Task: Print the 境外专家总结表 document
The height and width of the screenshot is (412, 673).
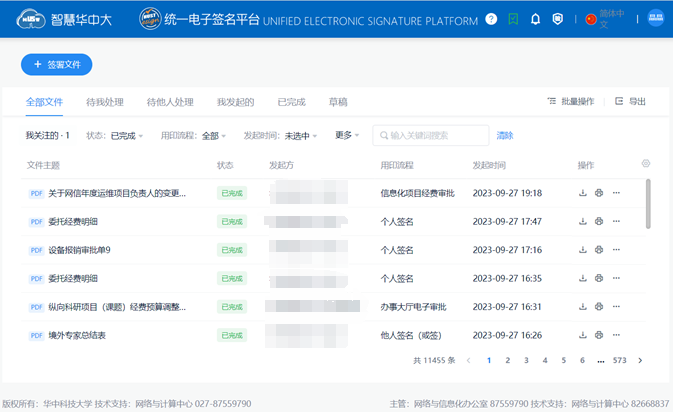Action: 599,335
